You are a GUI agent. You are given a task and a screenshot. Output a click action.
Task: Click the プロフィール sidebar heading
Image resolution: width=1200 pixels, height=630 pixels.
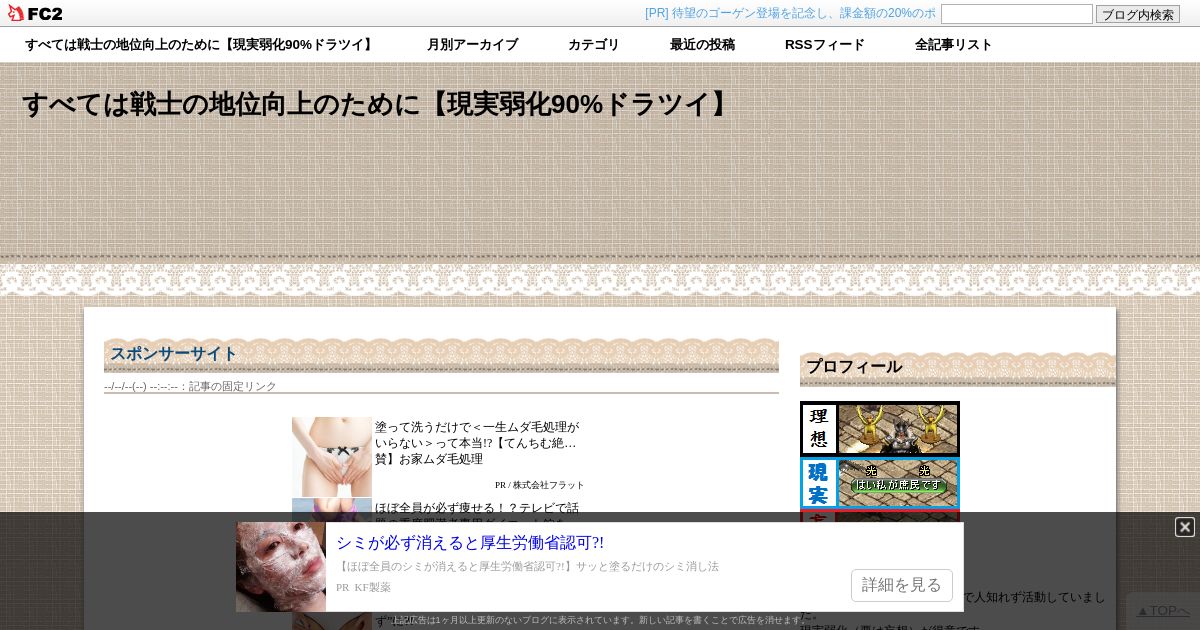click(854, 367)
